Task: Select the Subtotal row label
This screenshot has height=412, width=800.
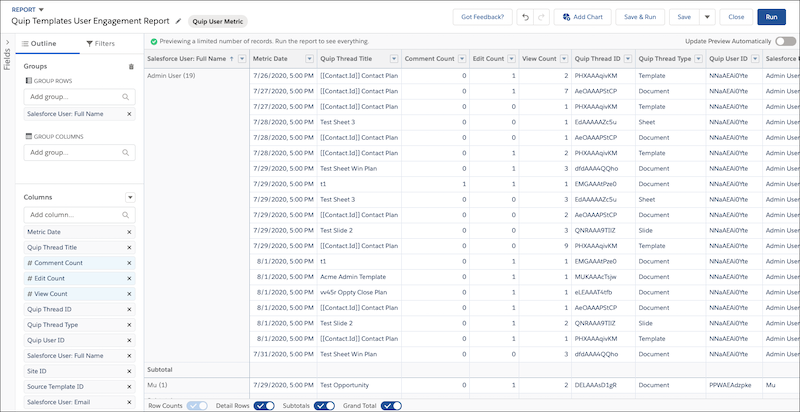Action: (159, 369)
